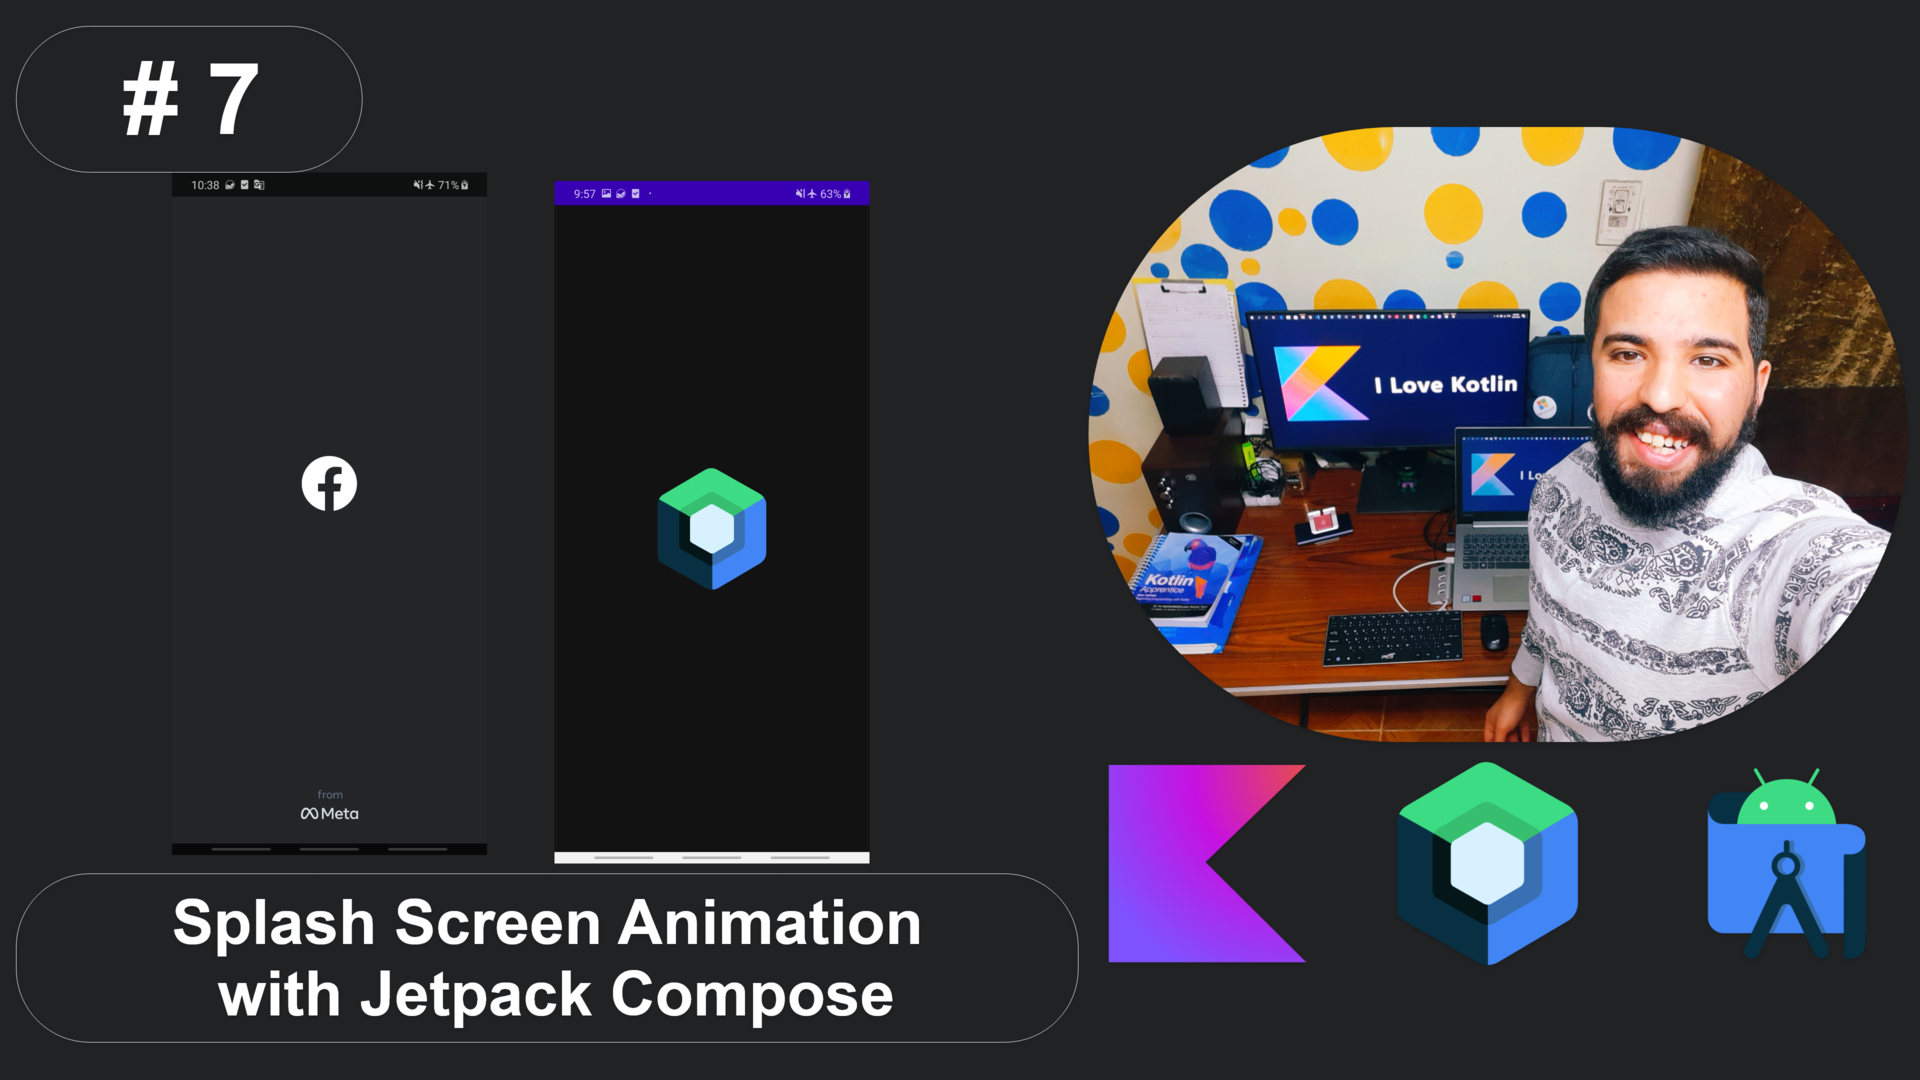Click the white navigation bar of the right phone

pos(712,857)
